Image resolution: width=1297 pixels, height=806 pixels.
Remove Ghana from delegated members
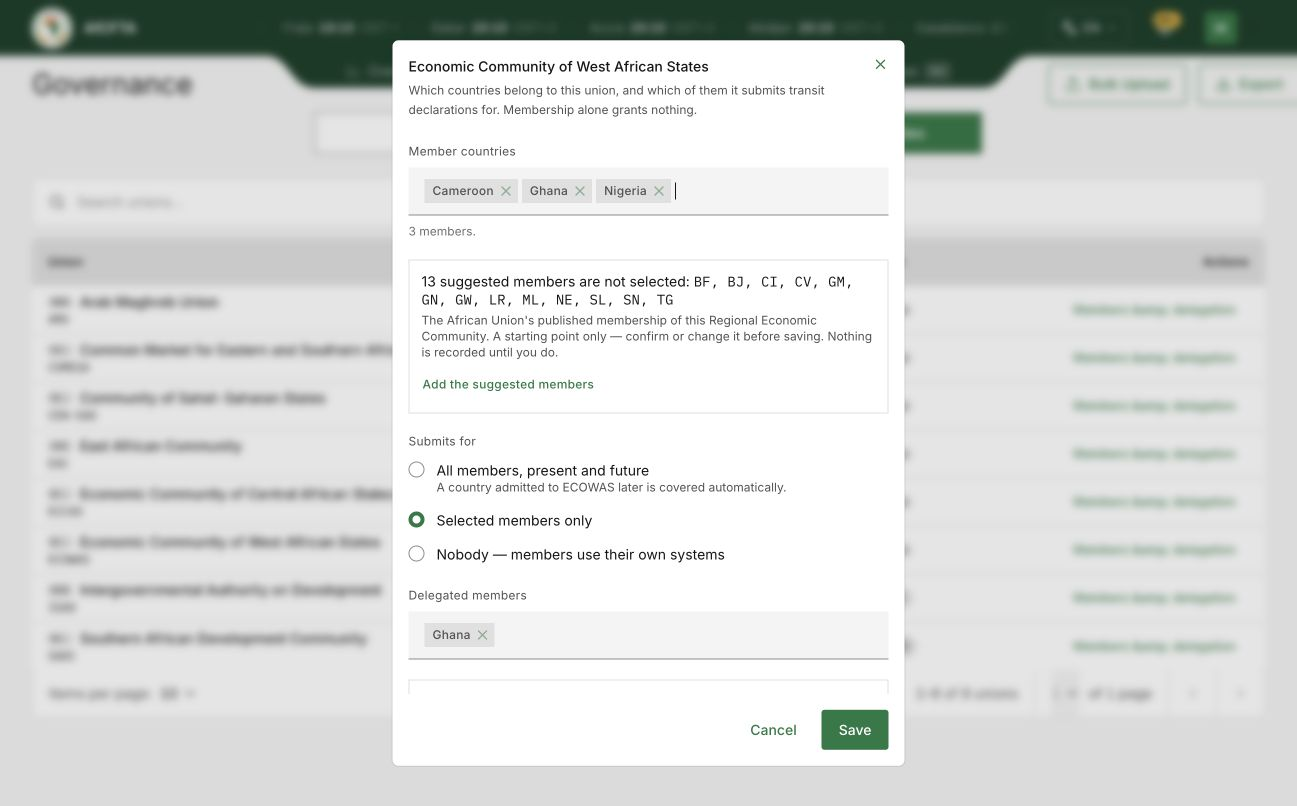tap(483, 635)
